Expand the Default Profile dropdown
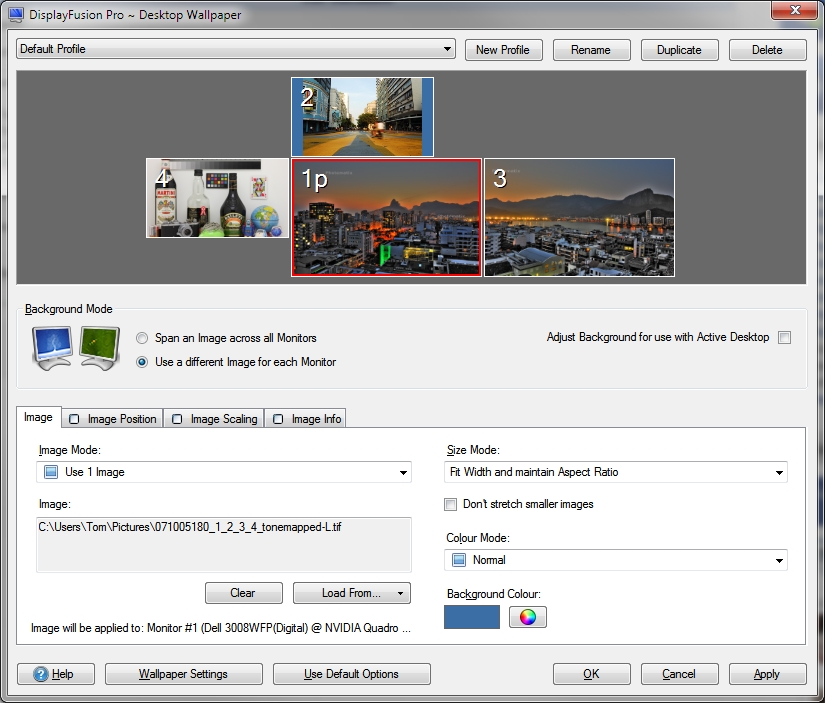Viewport: 825px width, 703px height. click(236, 49)
